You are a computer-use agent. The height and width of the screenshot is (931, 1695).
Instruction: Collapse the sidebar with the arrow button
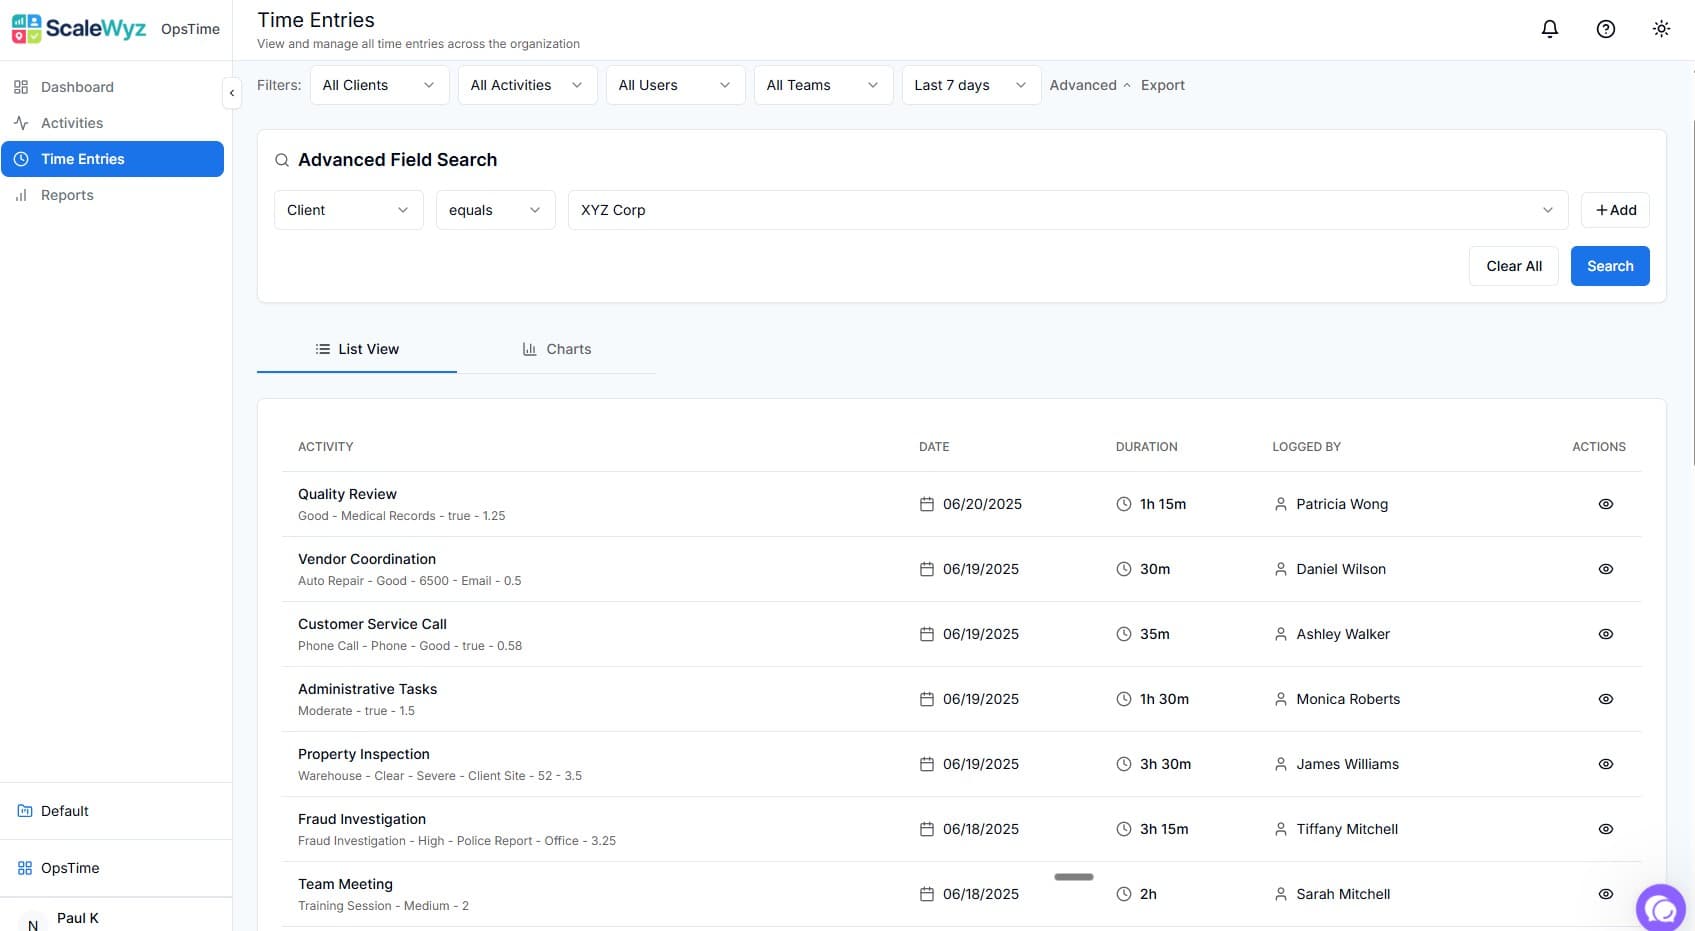232,93
